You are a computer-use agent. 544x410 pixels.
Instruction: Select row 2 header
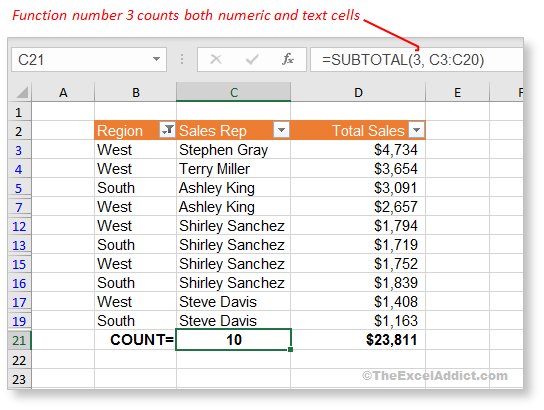19,131
